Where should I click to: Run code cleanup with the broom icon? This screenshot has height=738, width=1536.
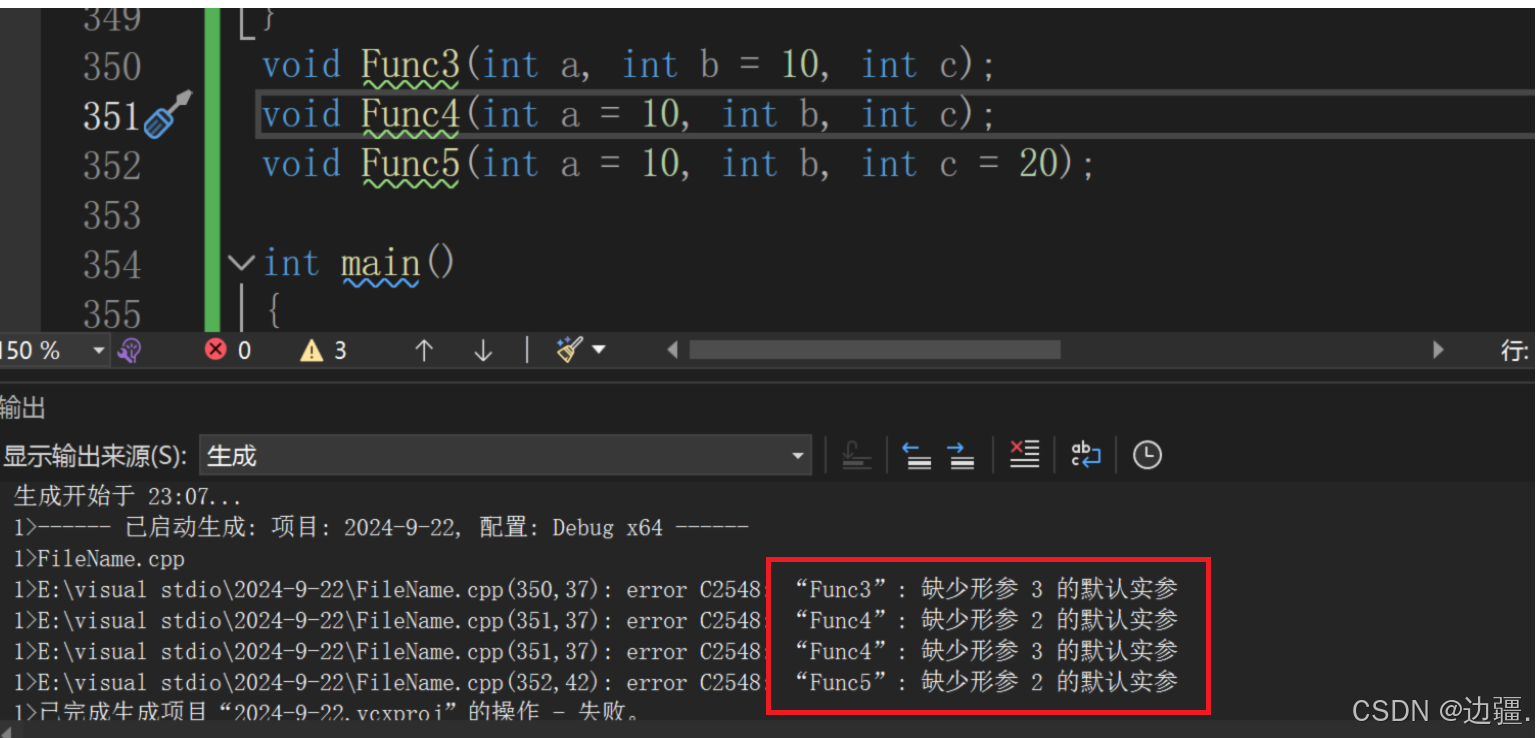[570, 350]
